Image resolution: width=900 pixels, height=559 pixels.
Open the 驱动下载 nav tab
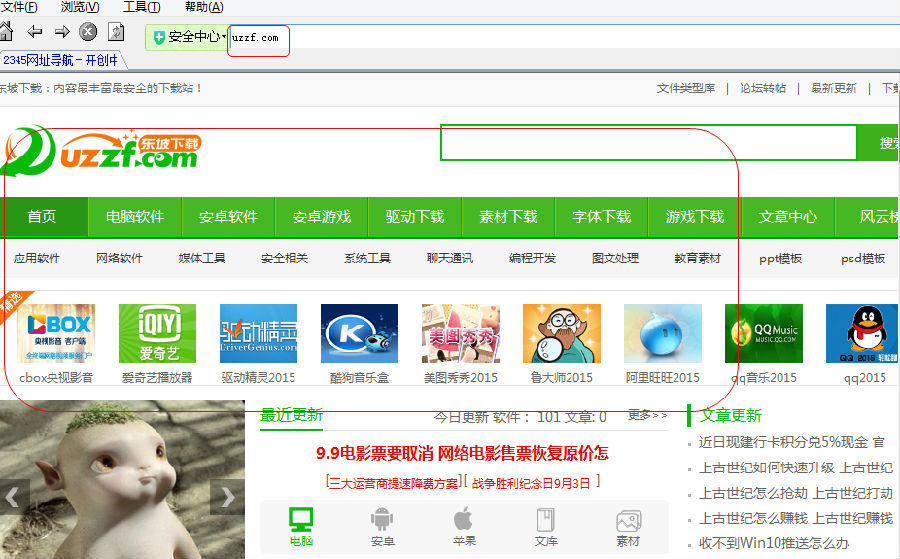pyautogui.click(x=415, y=217)
